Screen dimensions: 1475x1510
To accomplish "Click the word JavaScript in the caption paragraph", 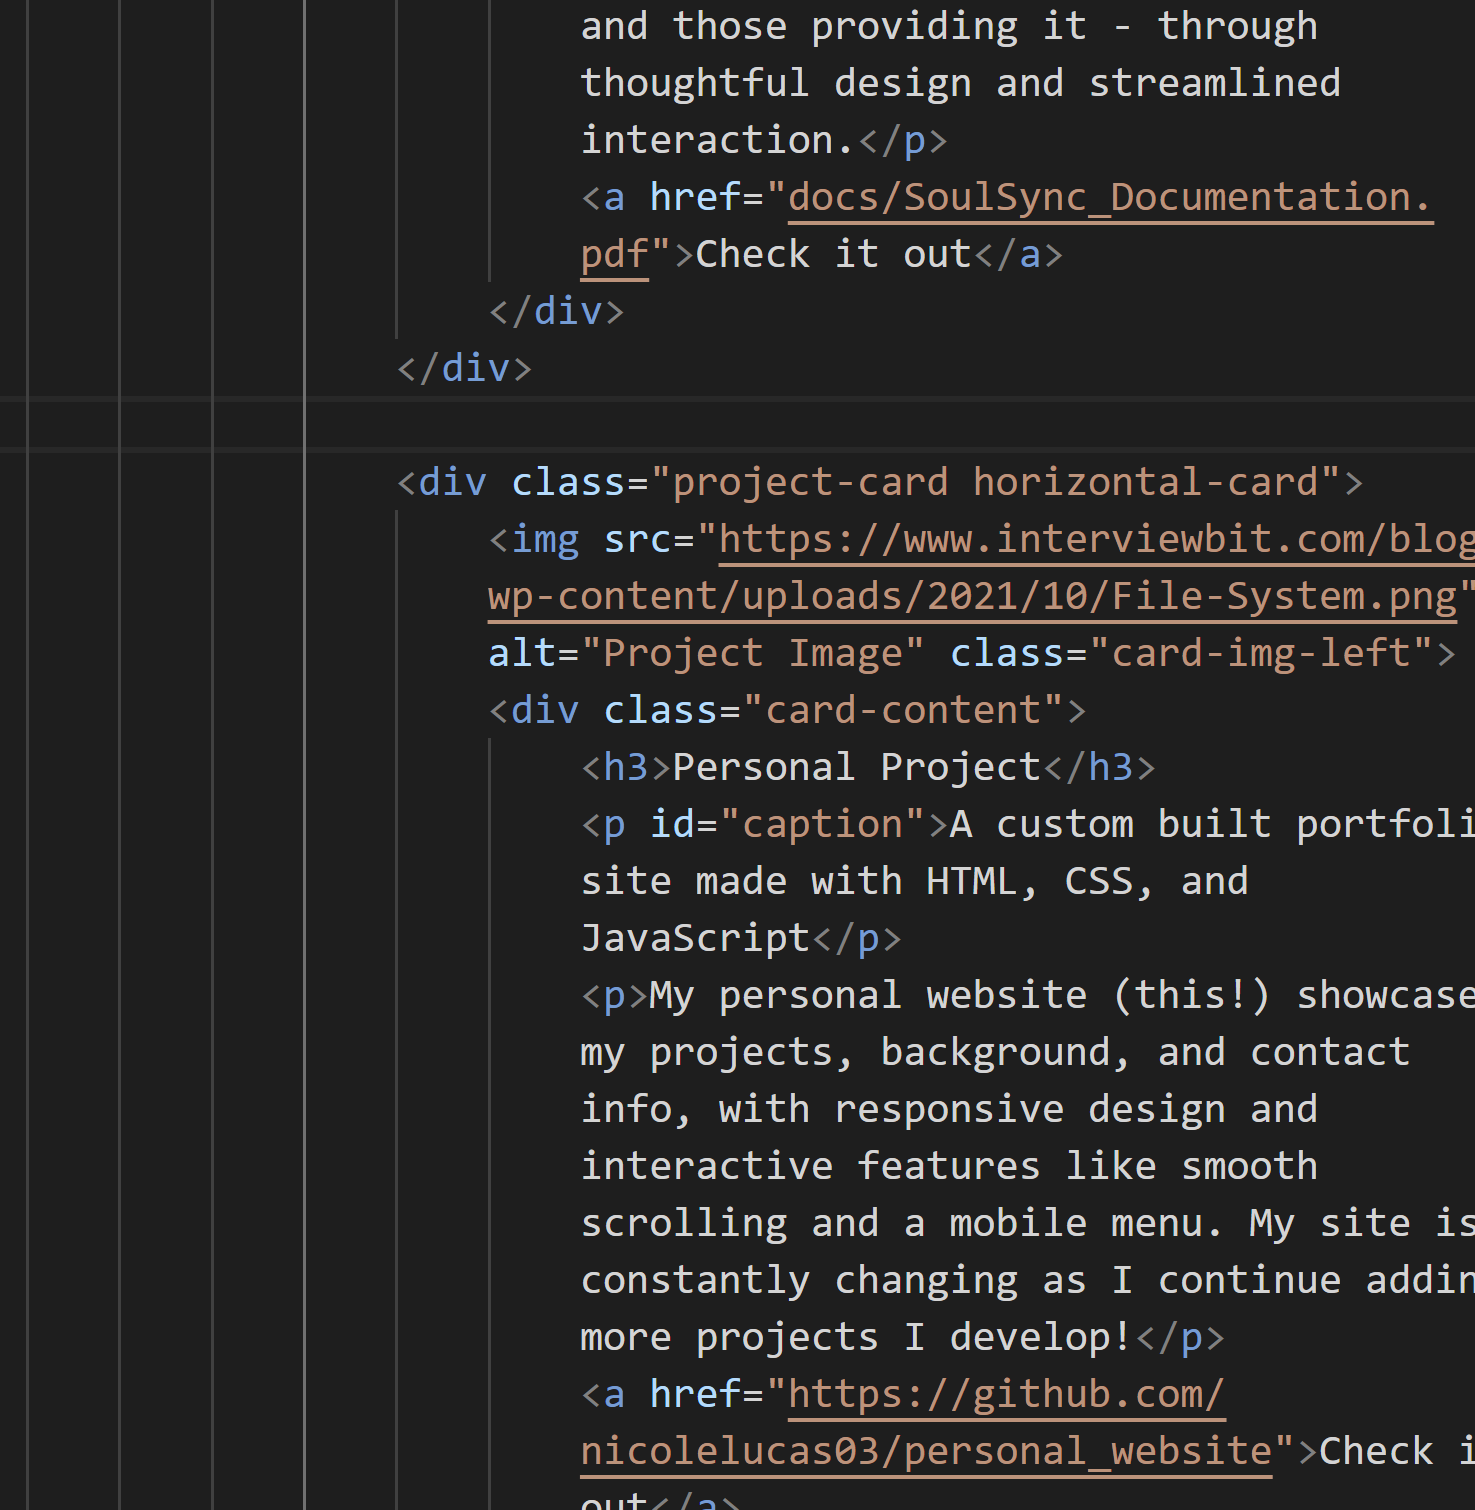I will point(695,937).
